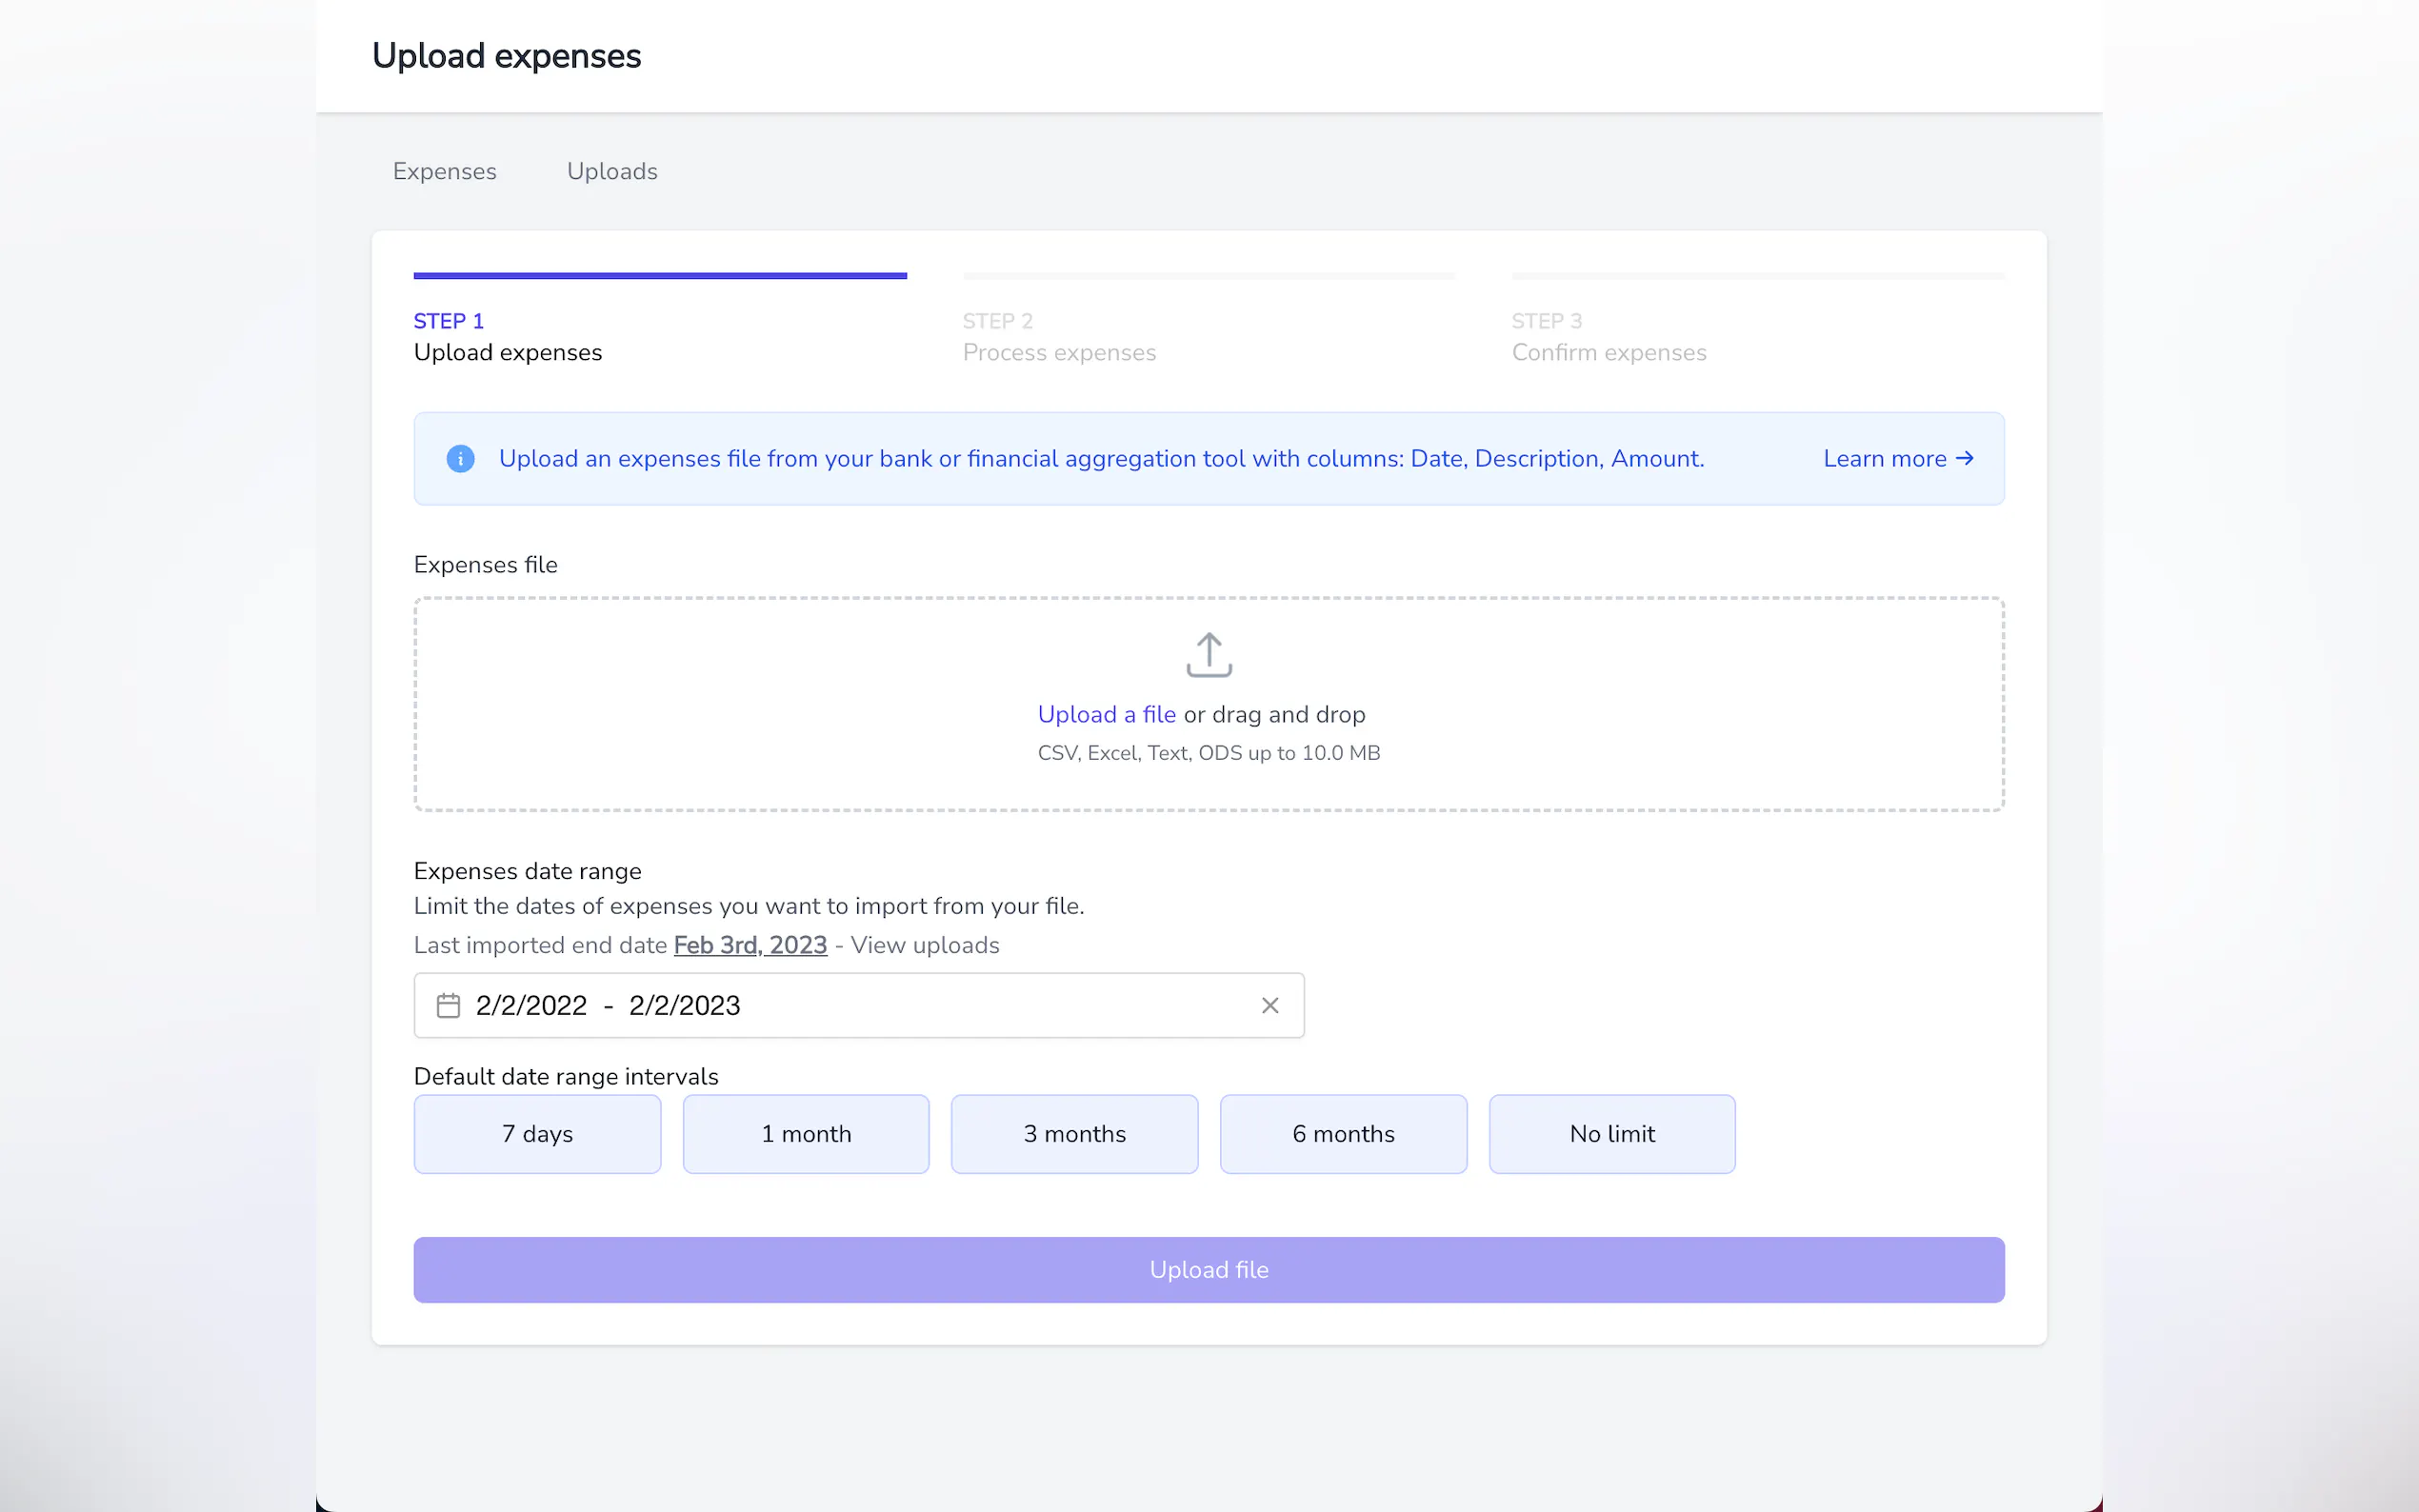The height and width of the screenshot is (1512, 2419).
Task: Click the blue info circle icon
Action: coord(460,459)
